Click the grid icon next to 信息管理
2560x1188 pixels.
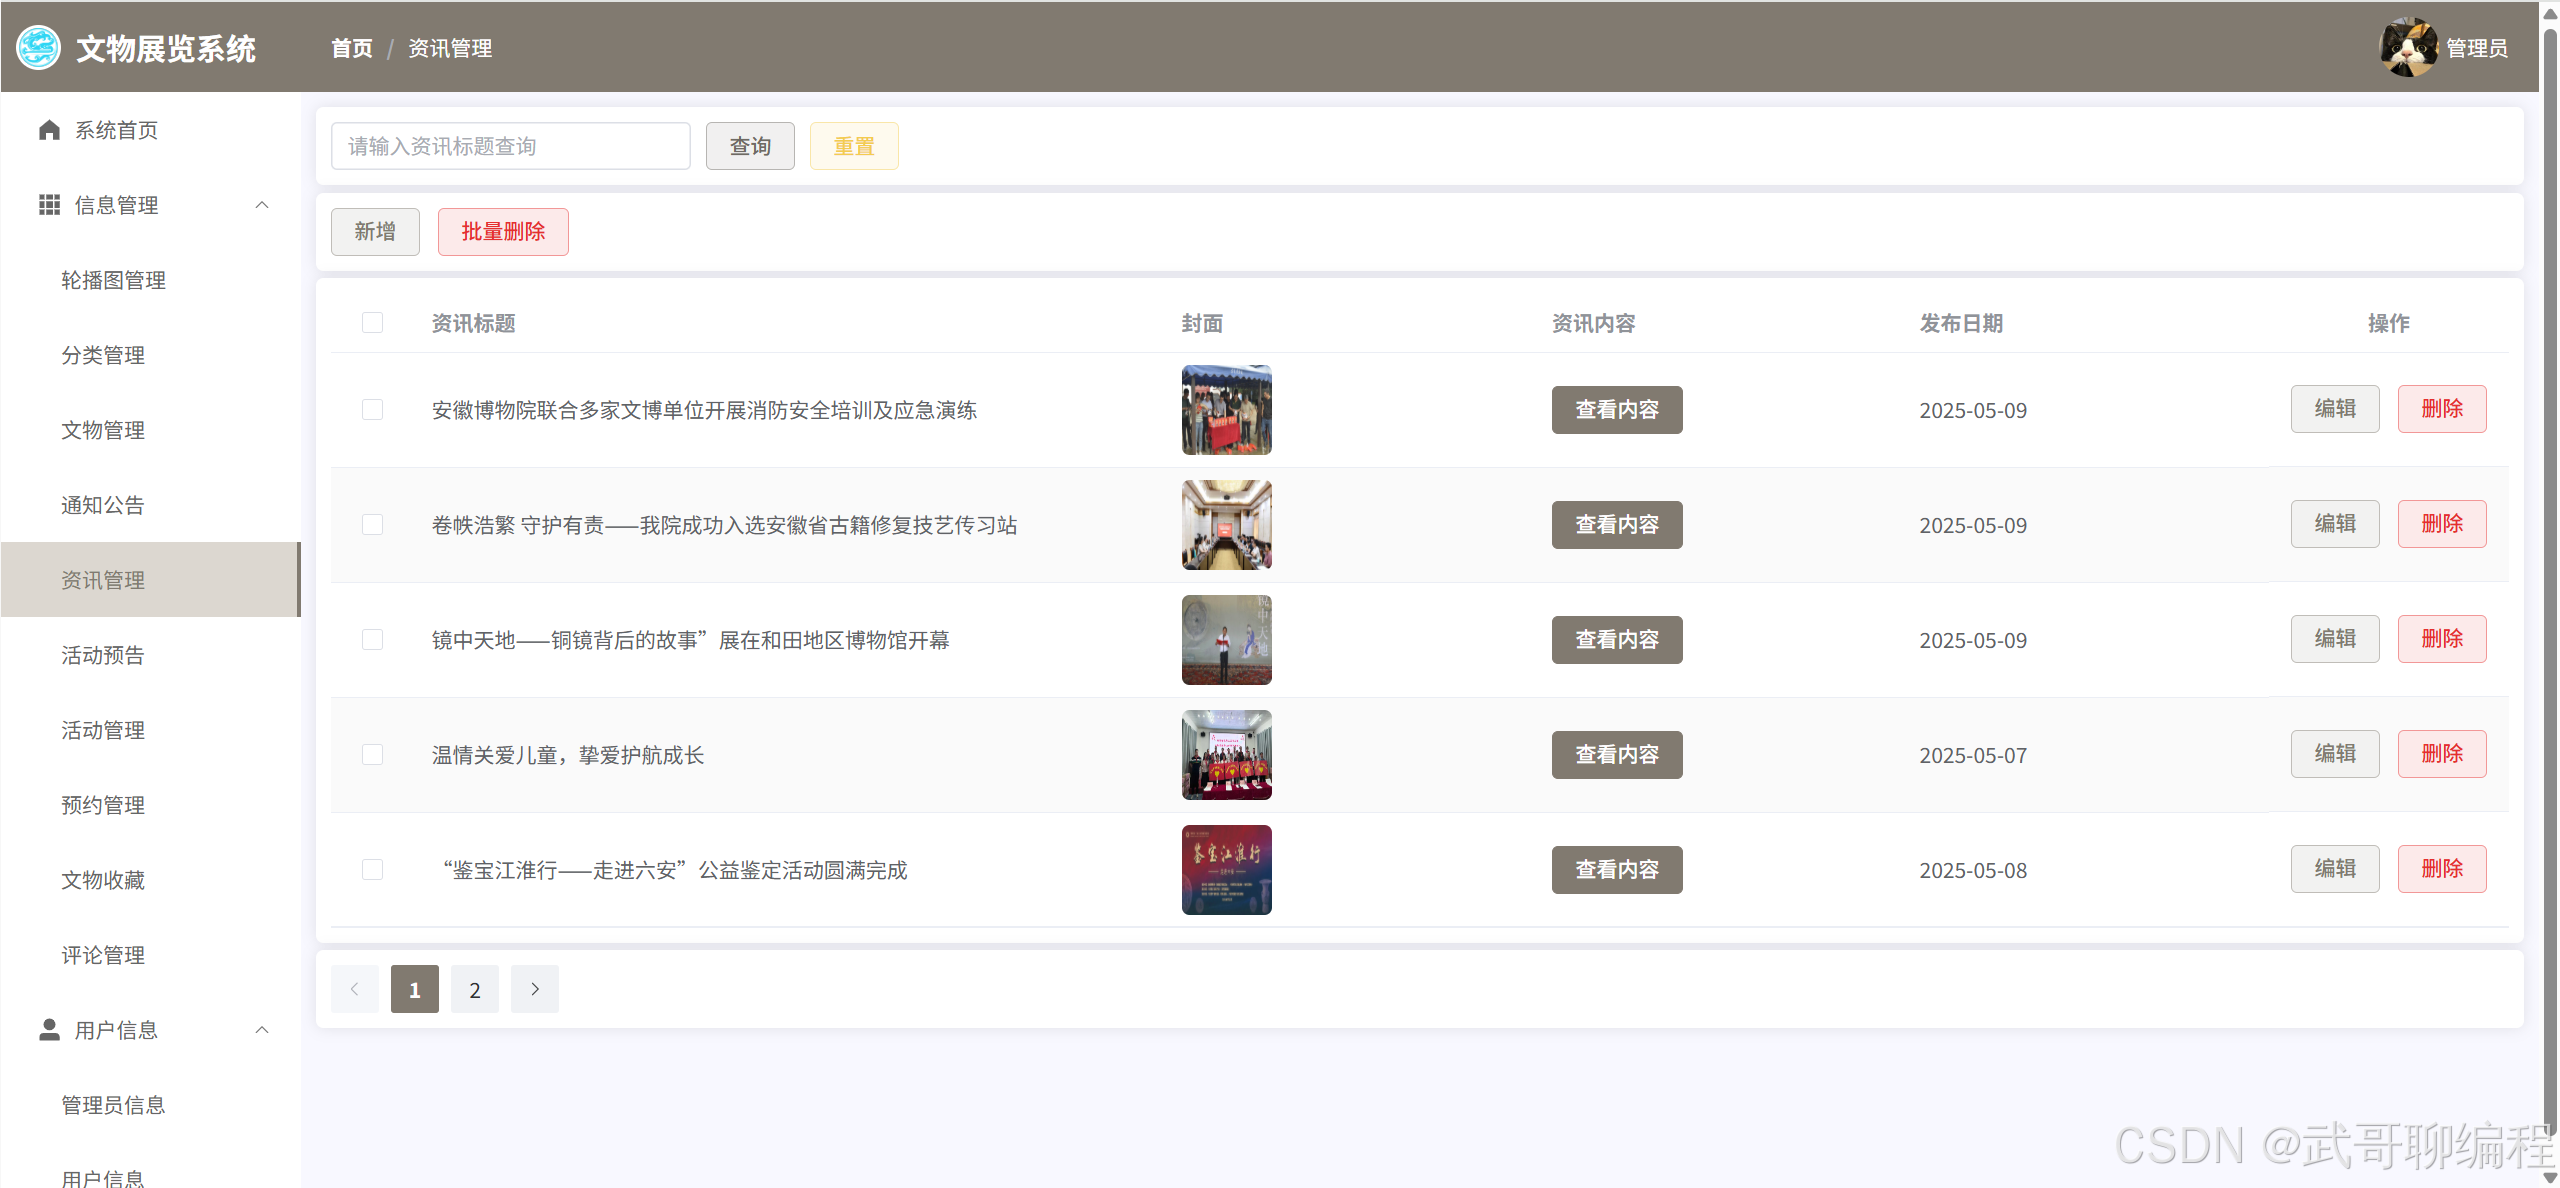click(49, 205)
